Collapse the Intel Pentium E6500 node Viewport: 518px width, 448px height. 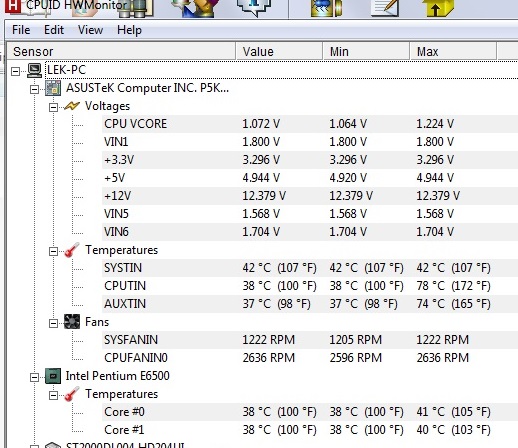34,377
